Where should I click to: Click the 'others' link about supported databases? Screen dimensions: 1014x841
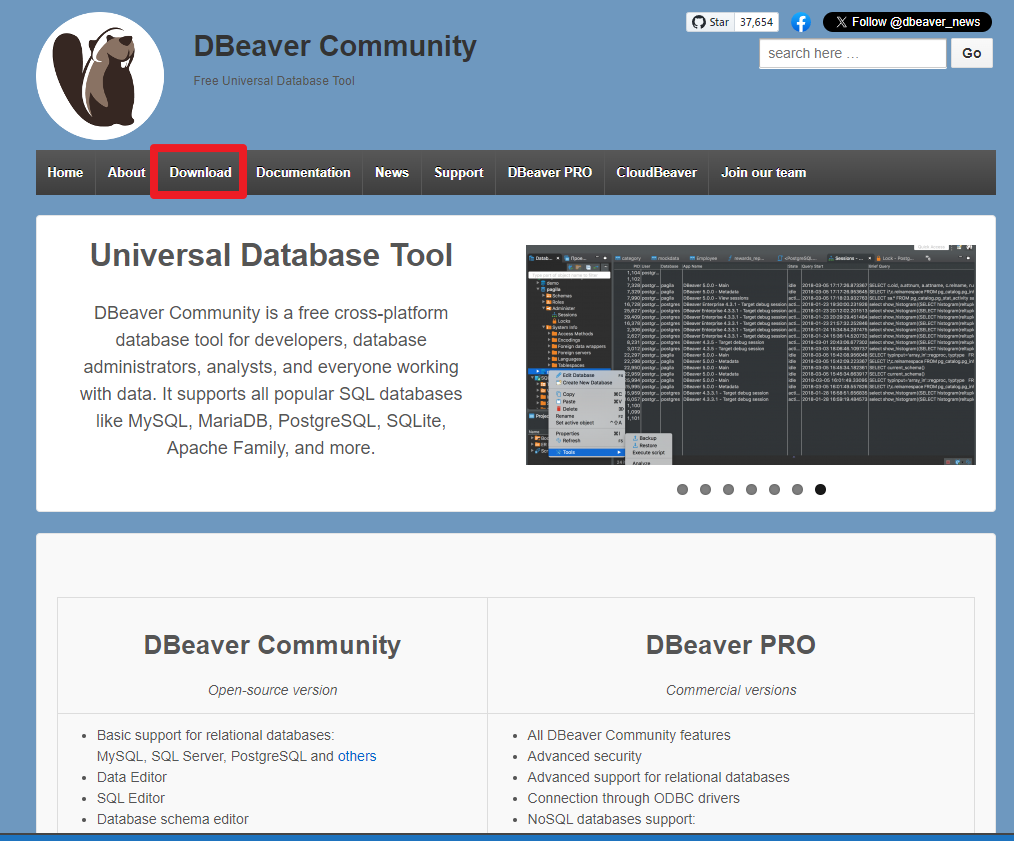pos(357,756)
